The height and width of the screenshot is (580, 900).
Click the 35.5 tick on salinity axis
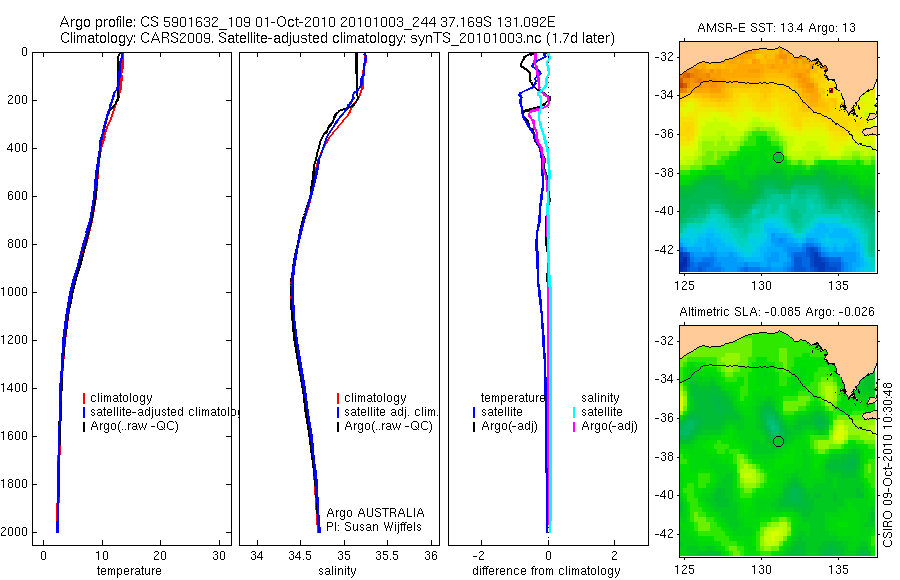tap(387, 556)
